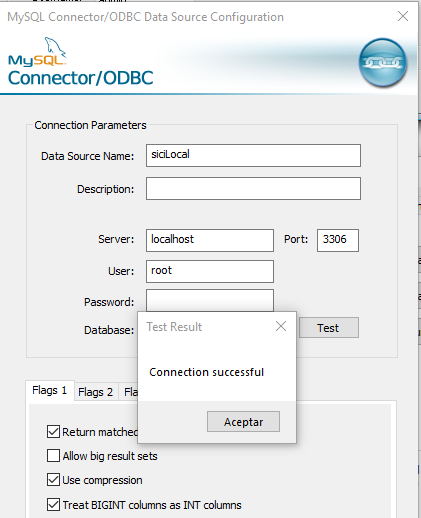
Task: Click the Connection successful message text
Action: 207,372
